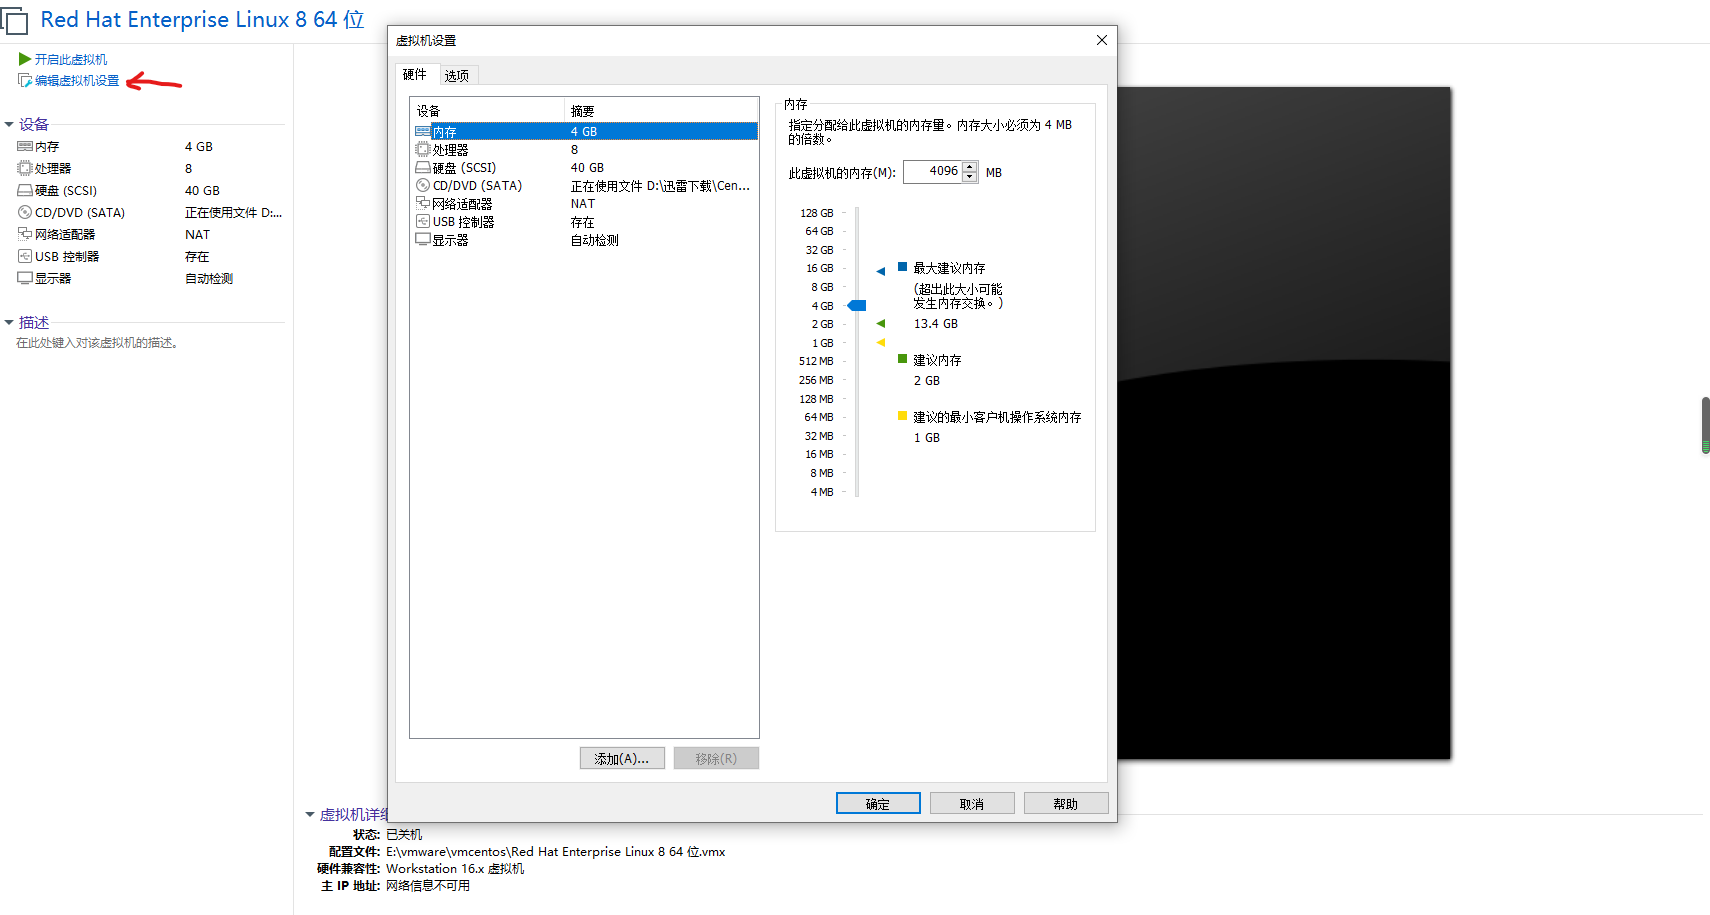Click the processor icon in the dialog device list
Viewport: 1710px width, 915px height.
click(x=423, y=149)
